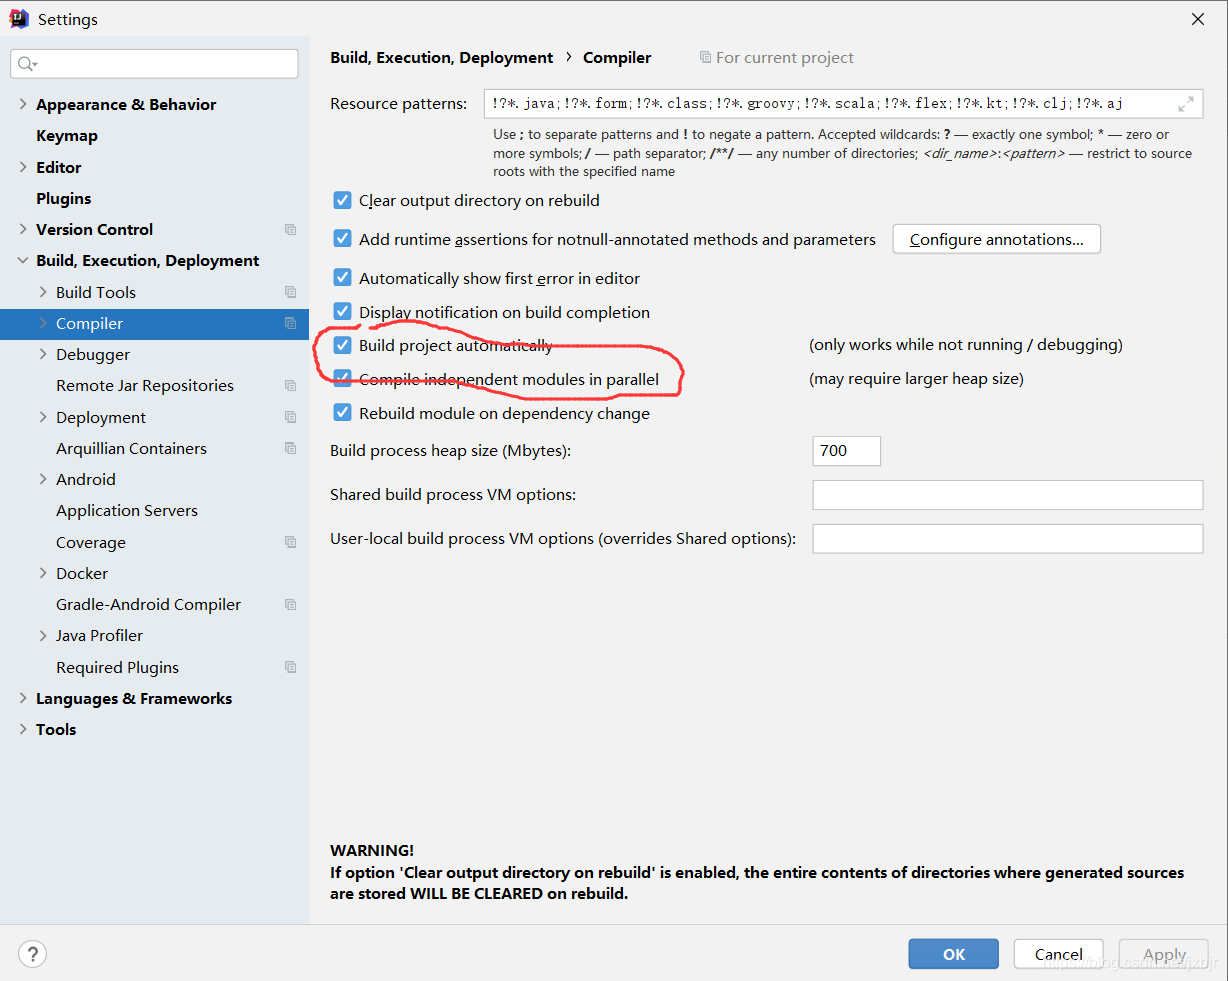Click Build, Execution, Deployment breadcrumb
Viewport: 1228px width, 981px height.
(x=441, y=58)
